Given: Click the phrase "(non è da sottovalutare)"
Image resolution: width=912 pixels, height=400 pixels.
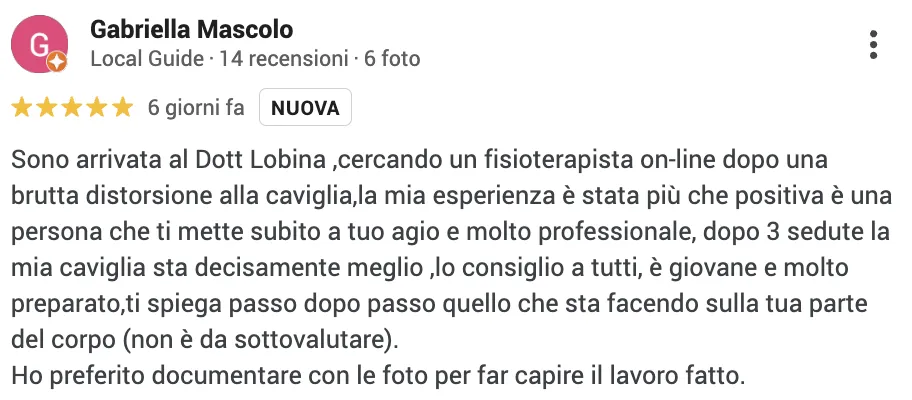Looking at the screenshot, I should tap(261, 340).
